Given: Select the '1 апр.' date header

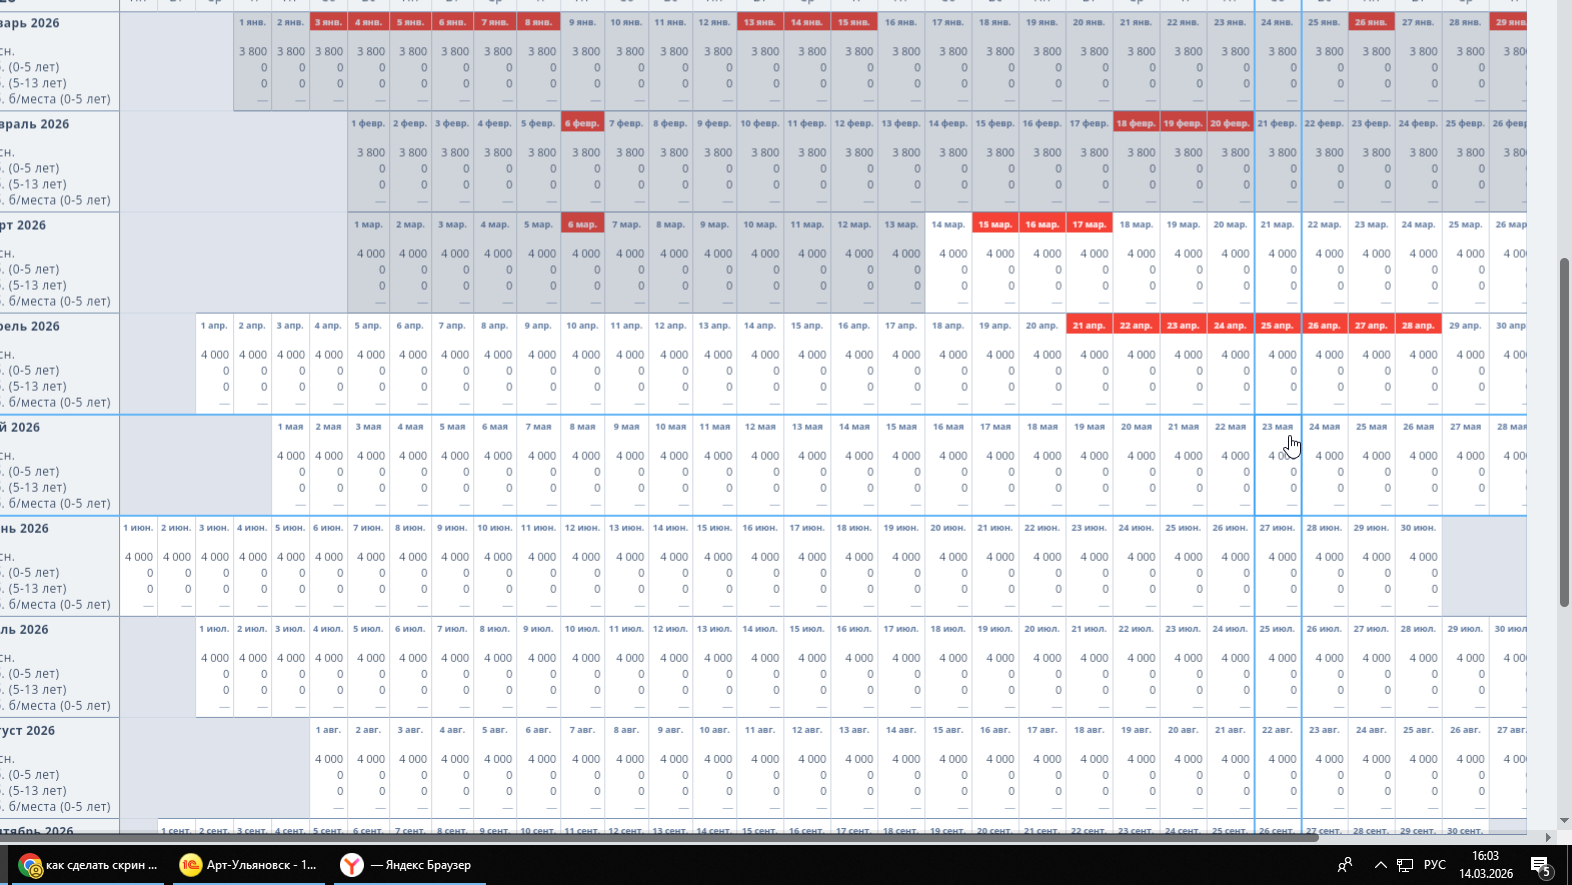Looking at the screenshot, I should 214,325.
